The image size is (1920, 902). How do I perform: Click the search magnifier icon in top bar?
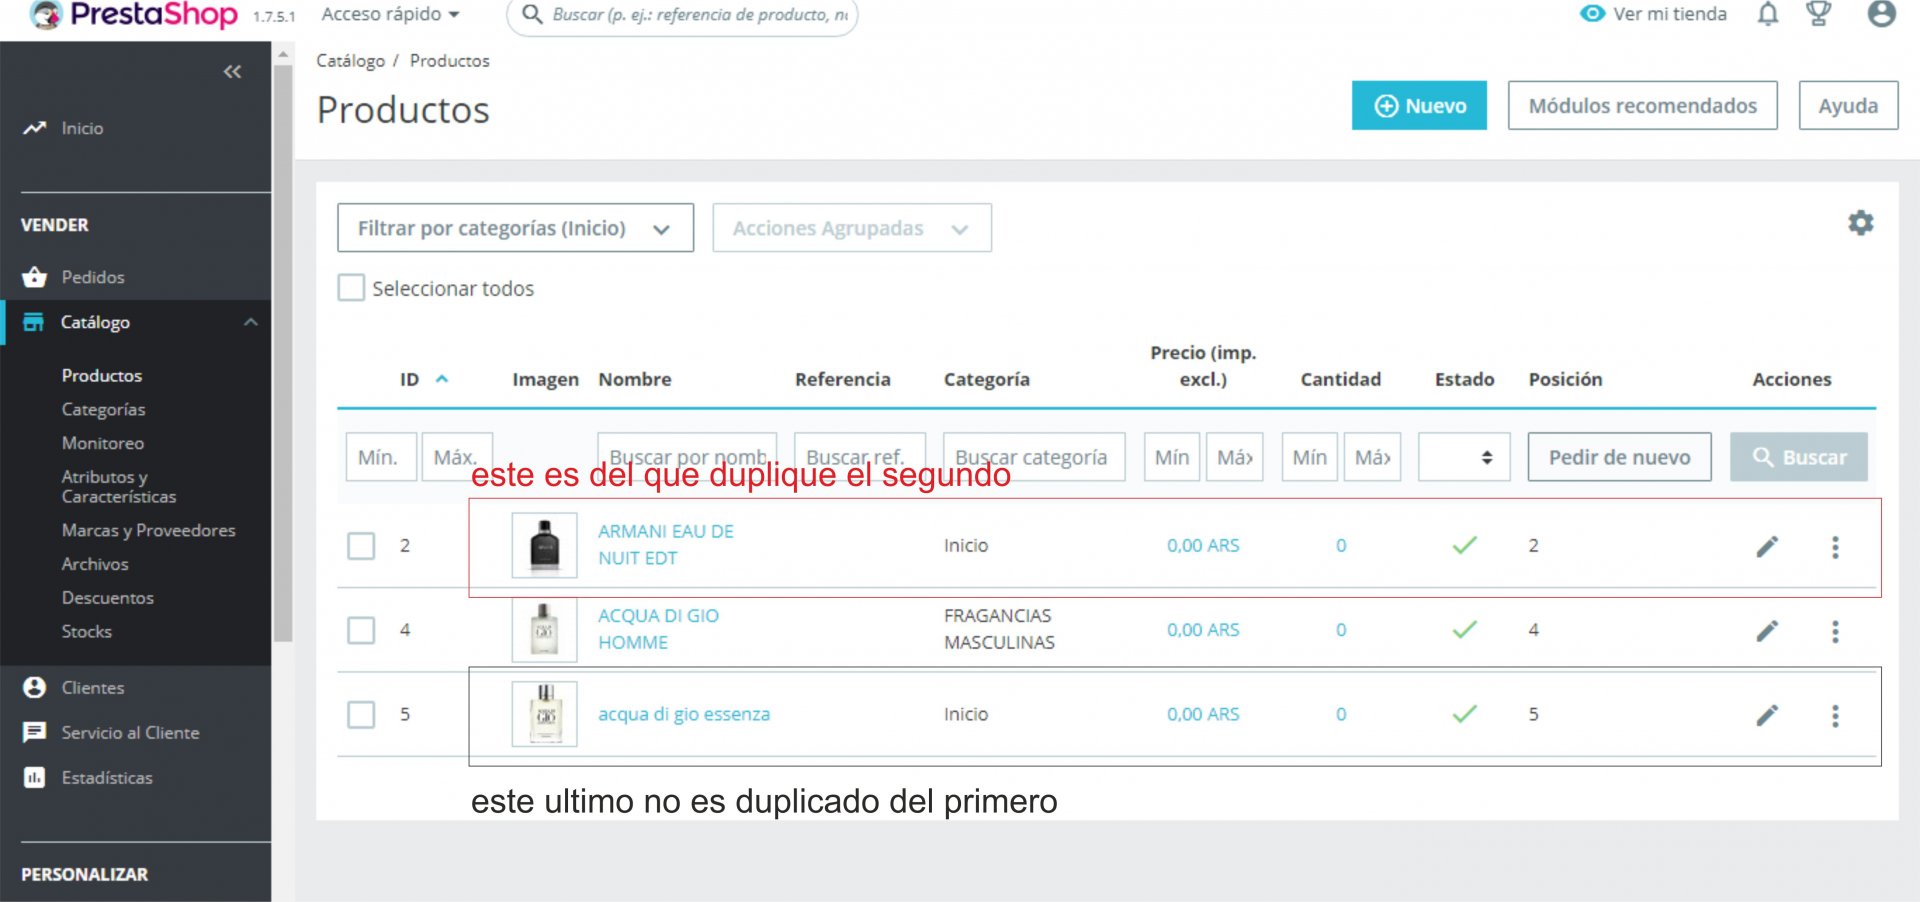pyautogui.click(x=533, y=15)
